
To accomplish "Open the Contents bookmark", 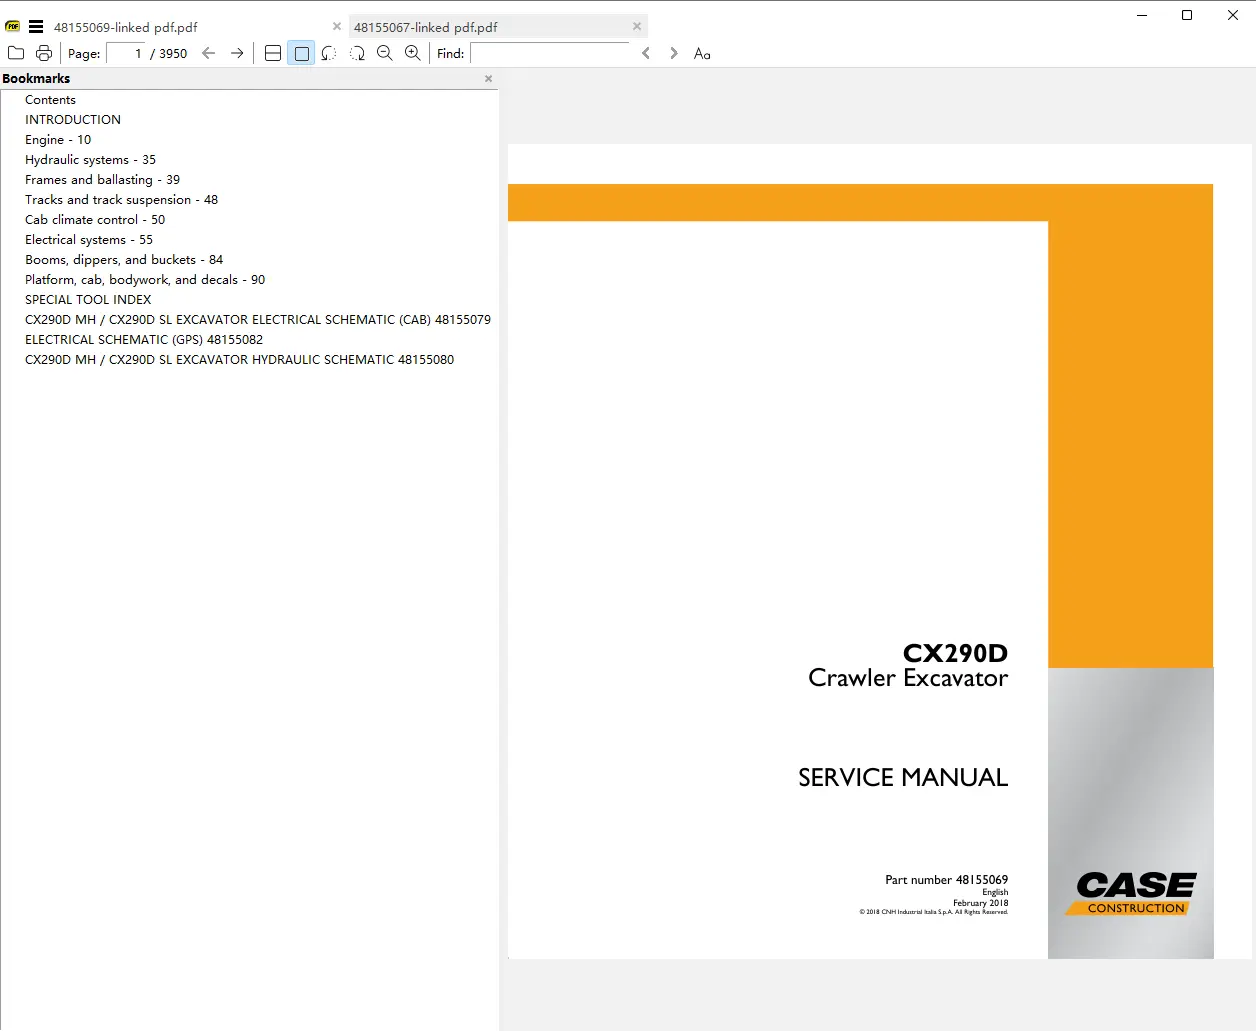I will coord(50,100).
